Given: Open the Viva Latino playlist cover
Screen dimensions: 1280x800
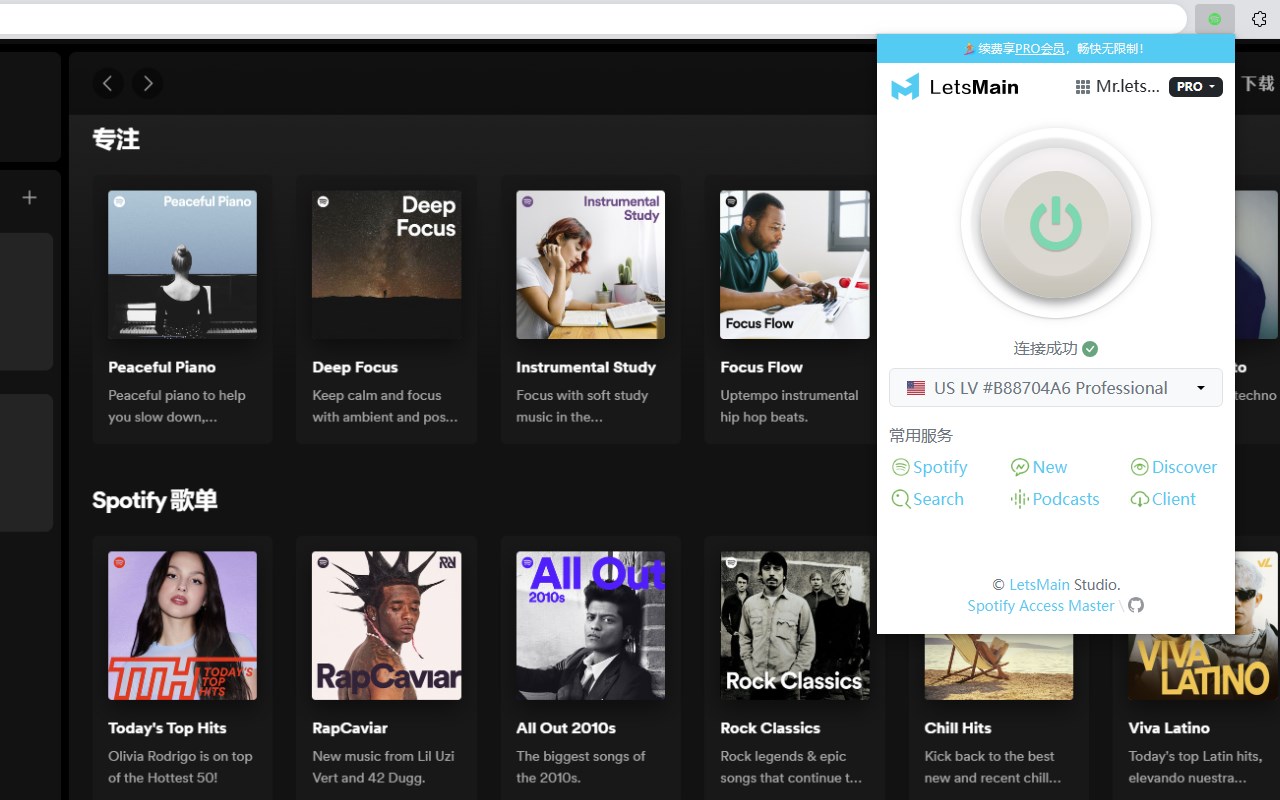Looking at the screenshot, I should [x=1203, y=626].
